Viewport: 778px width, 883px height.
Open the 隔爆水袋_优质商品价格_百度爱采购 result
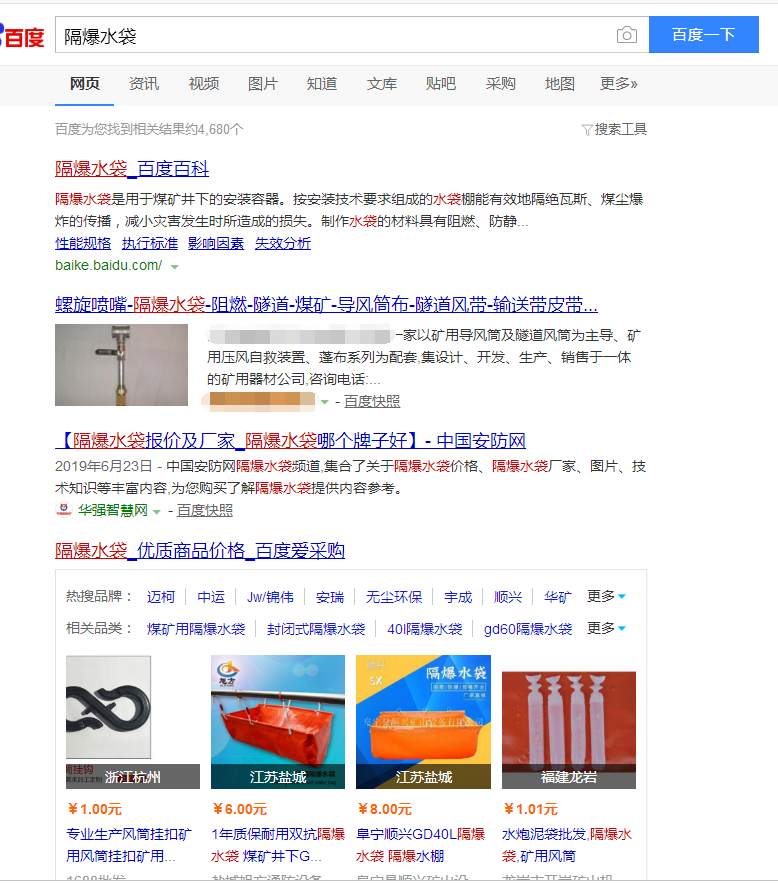tap(200, 550)
